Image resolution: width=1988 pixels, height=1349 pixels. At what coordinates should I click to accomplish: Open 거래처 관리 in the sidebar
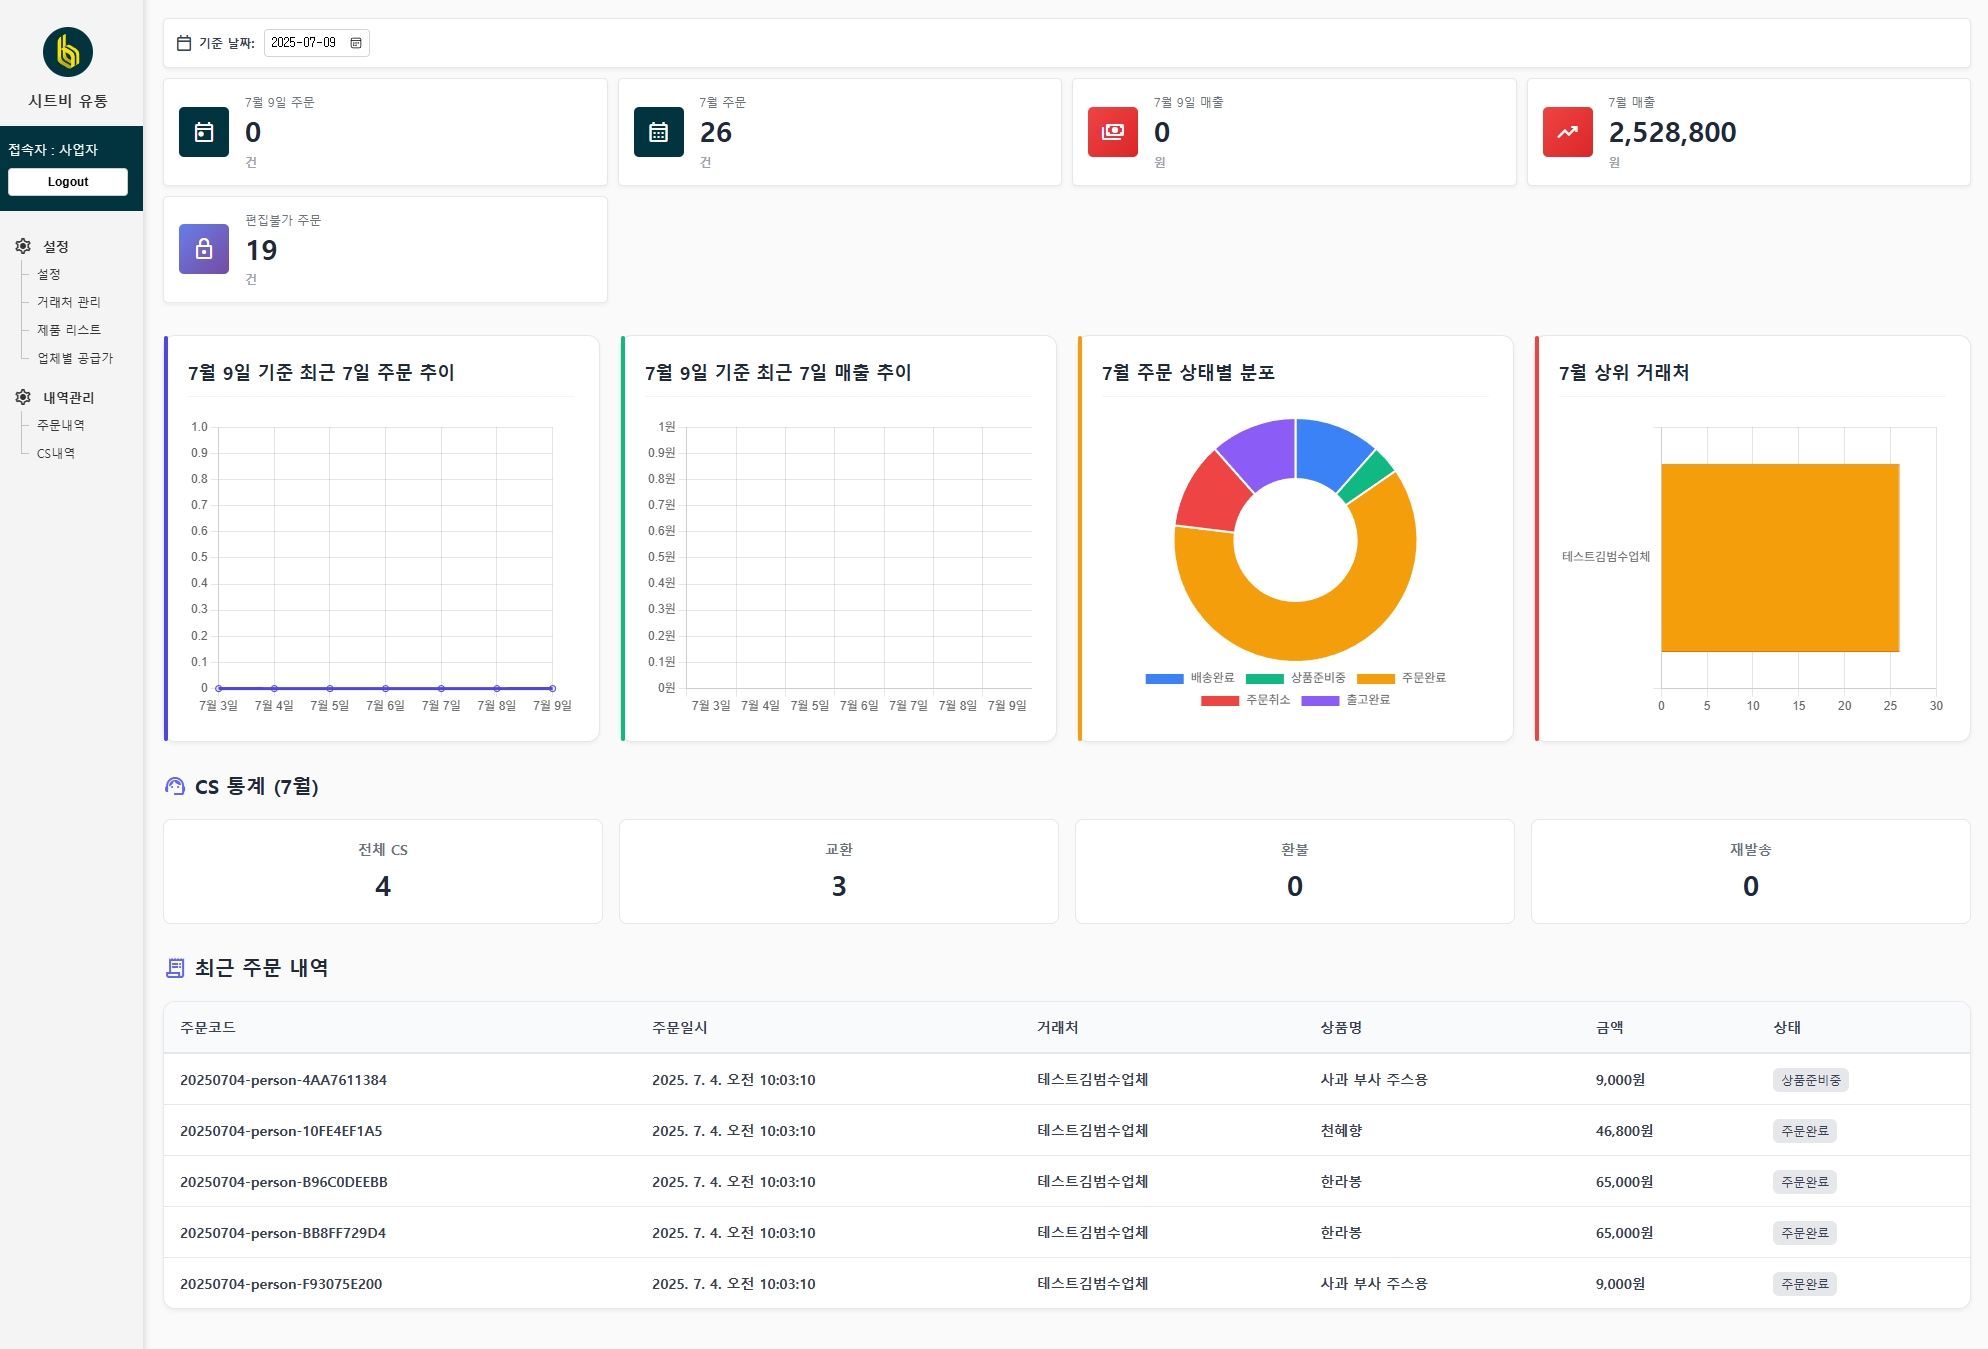click(69, 302)
